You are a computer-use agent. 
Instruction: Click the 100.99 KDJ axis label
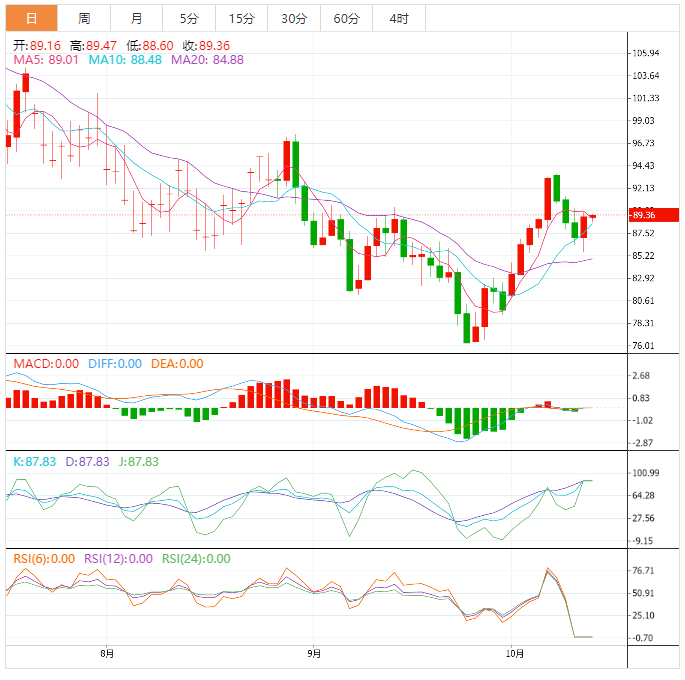(646, 473)
